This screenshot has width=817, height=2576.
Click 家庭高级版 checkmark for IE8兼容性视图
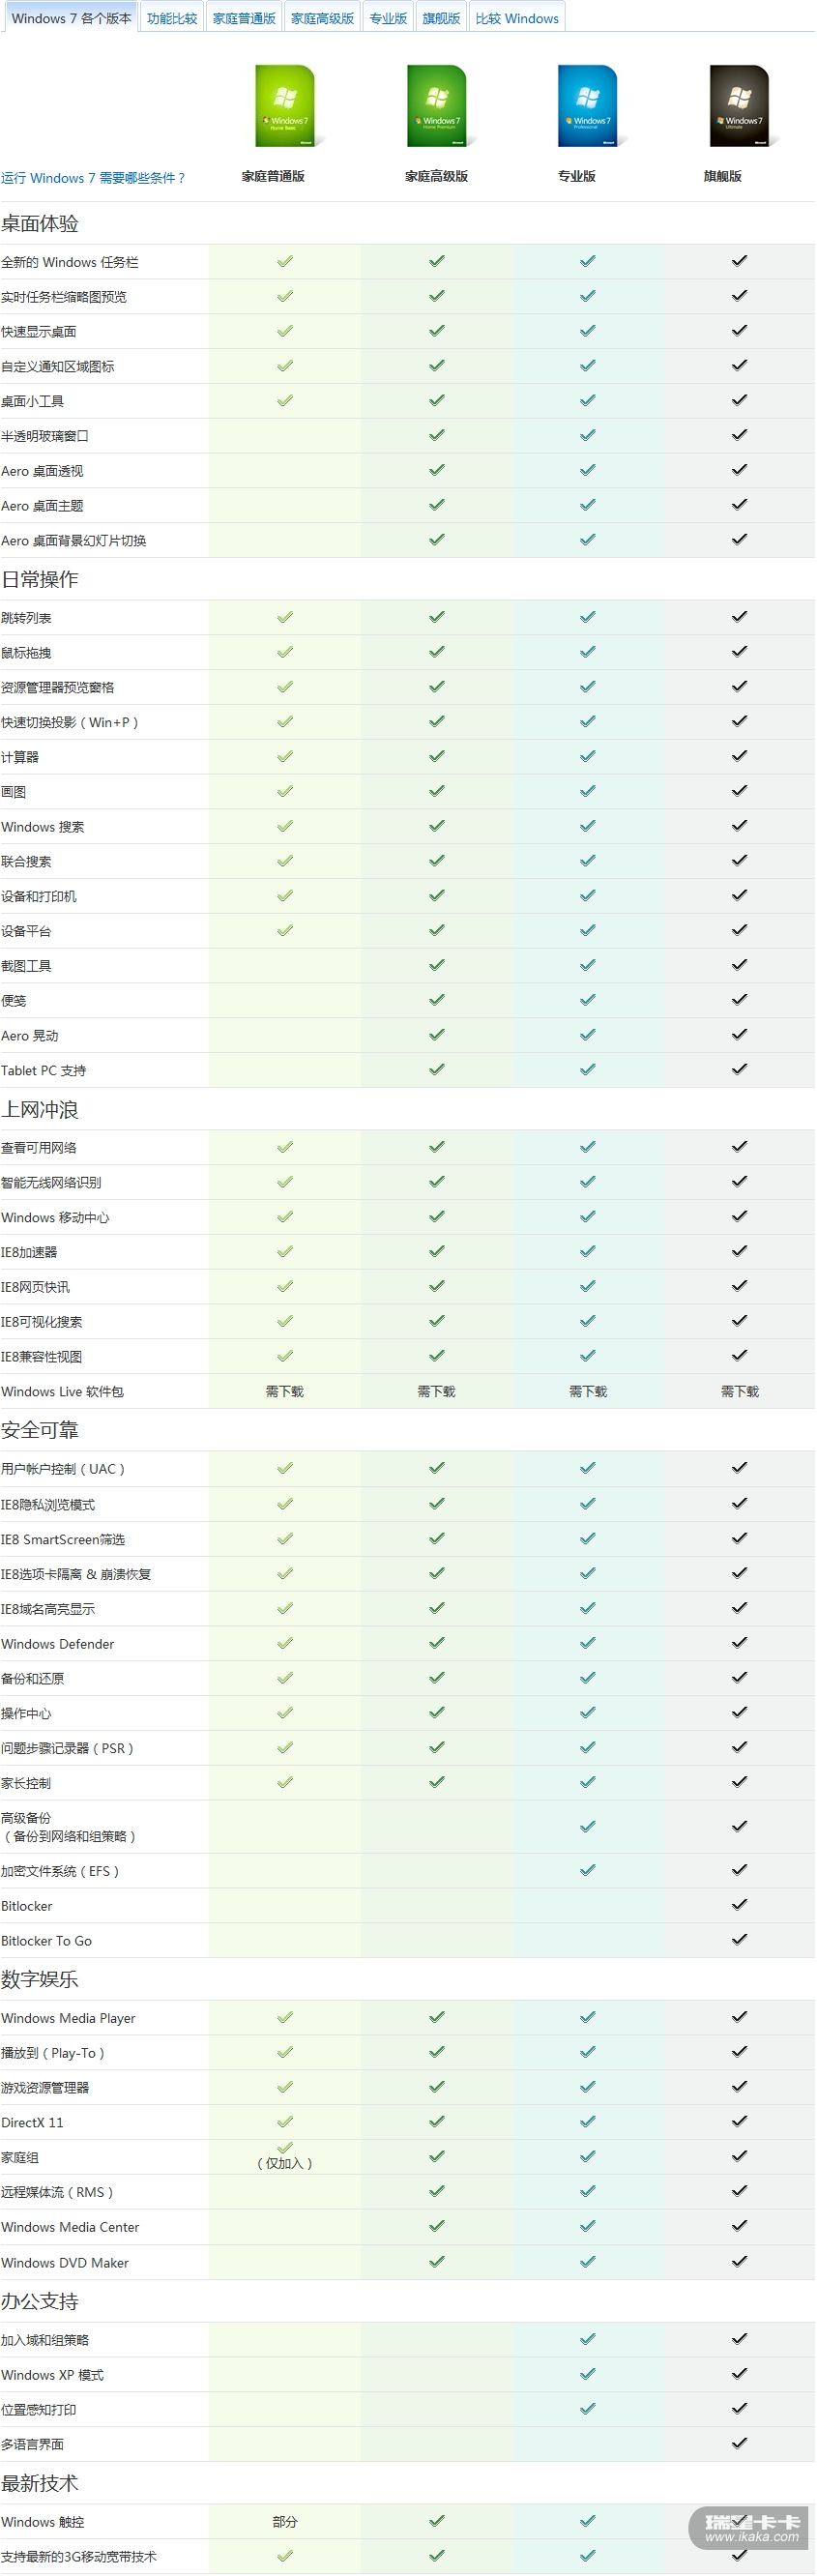point(437,1356)
